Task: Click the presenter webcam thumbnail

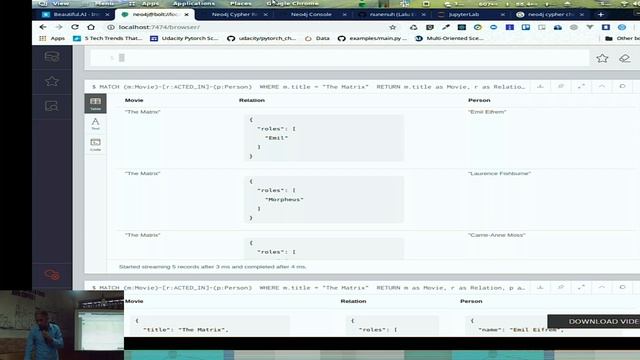Action: pos(62,325)
